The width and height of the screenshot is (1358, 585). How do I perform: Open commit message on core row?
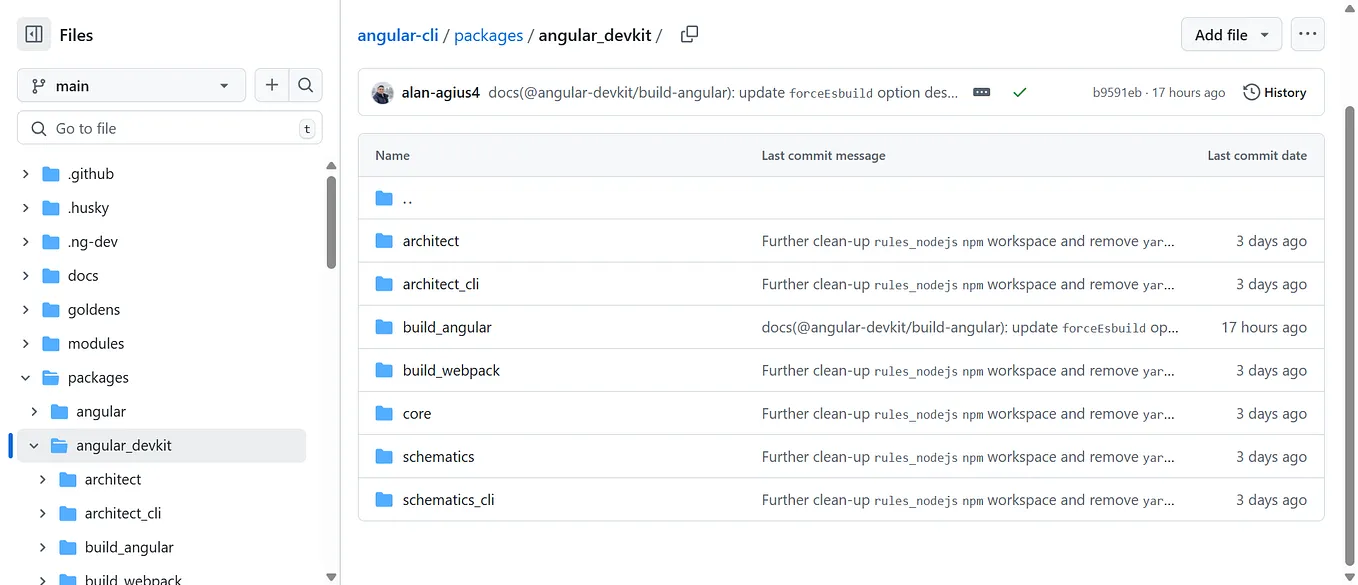point(968,413)
